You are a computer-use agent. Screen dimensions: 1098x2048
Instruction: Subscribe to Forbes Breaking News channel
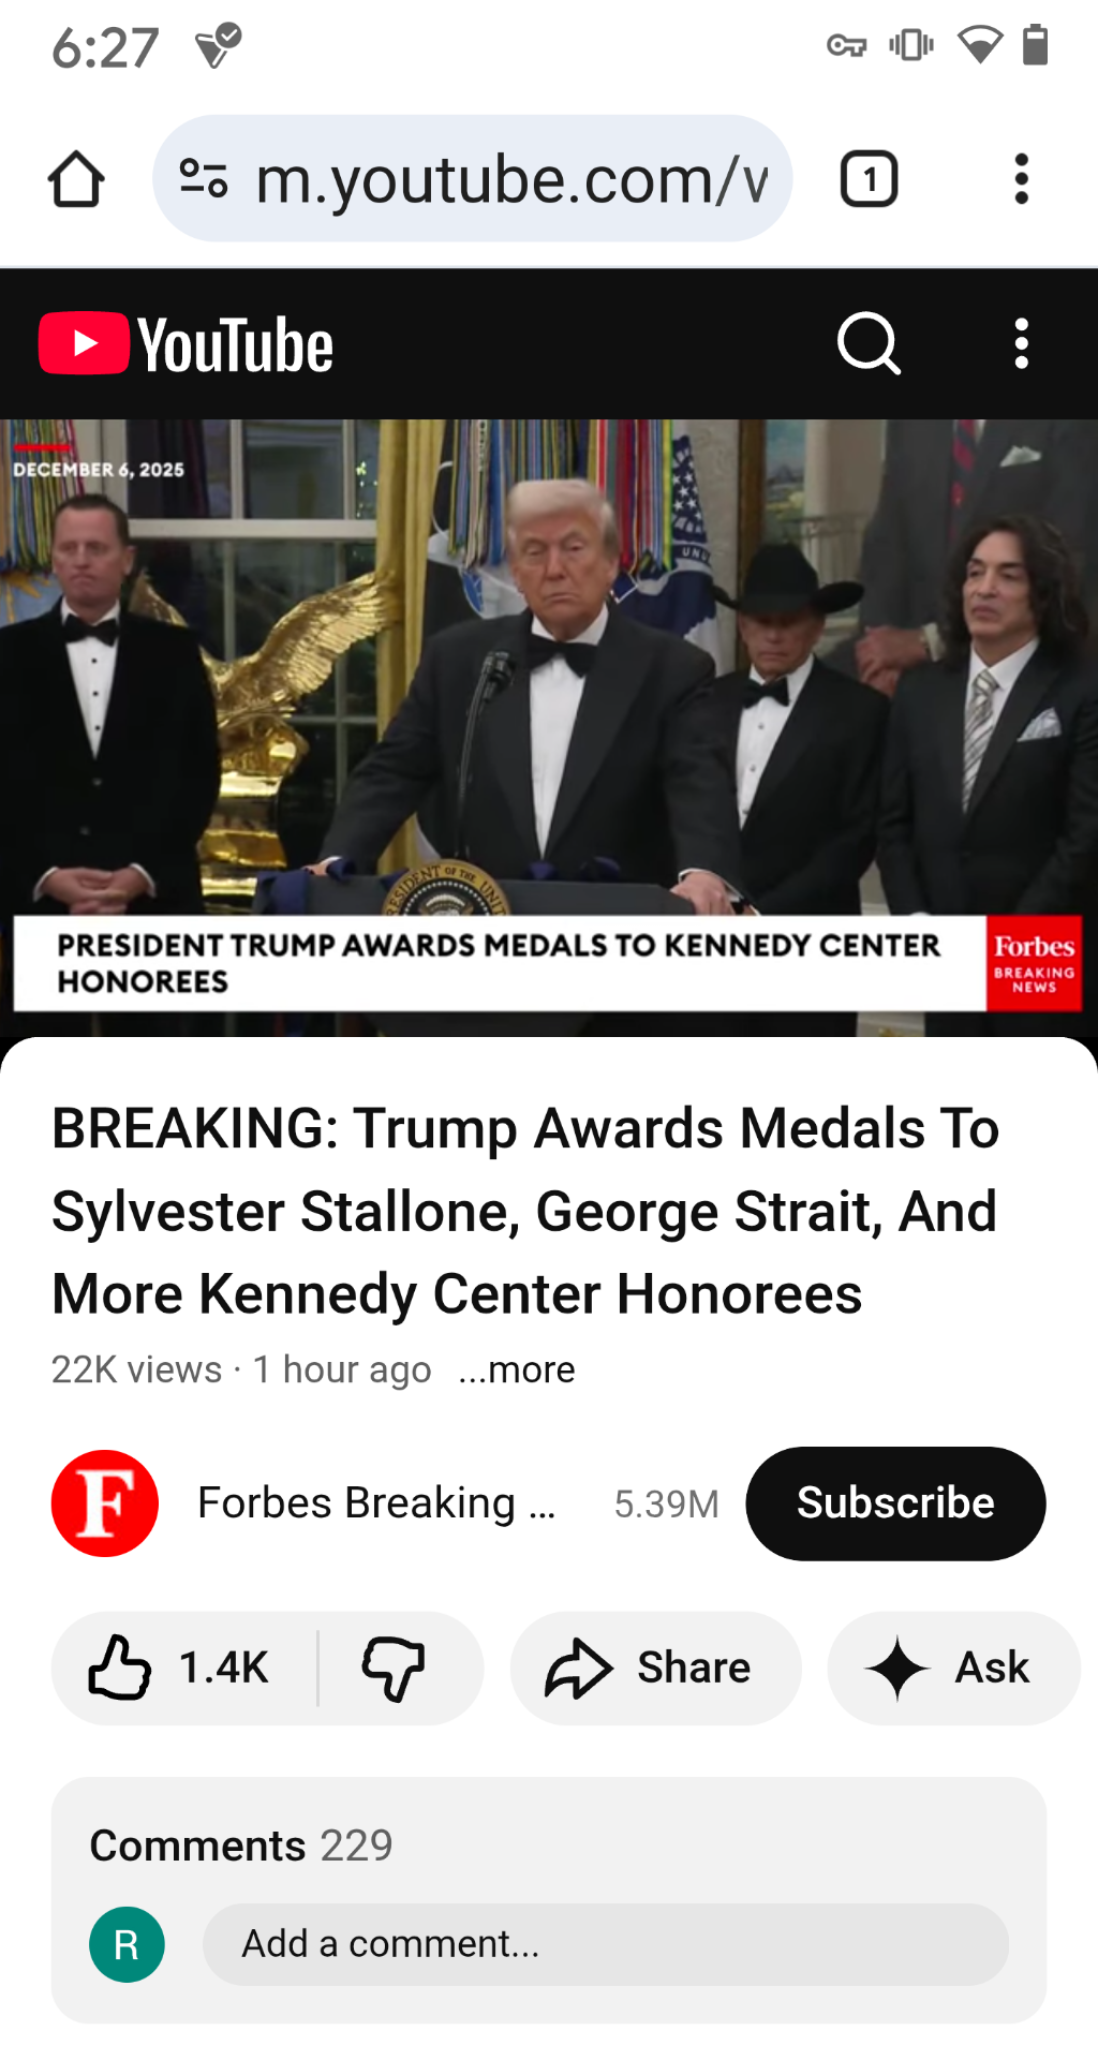896,1503
